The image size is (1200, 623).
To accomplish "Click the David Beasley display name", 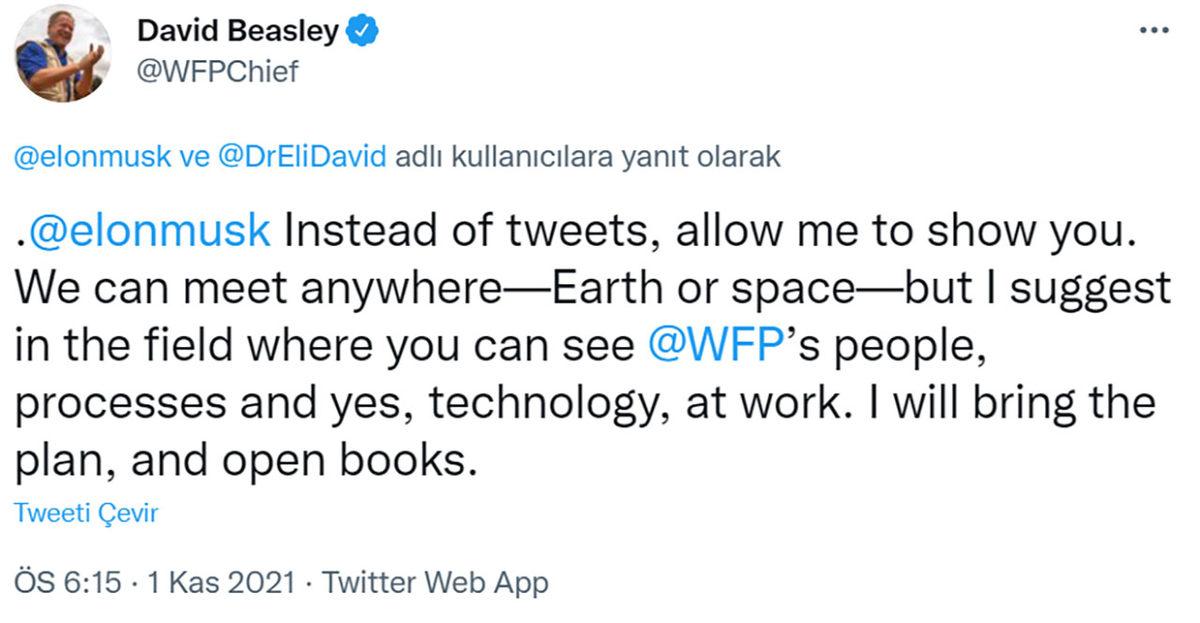I will click(238, 33).
